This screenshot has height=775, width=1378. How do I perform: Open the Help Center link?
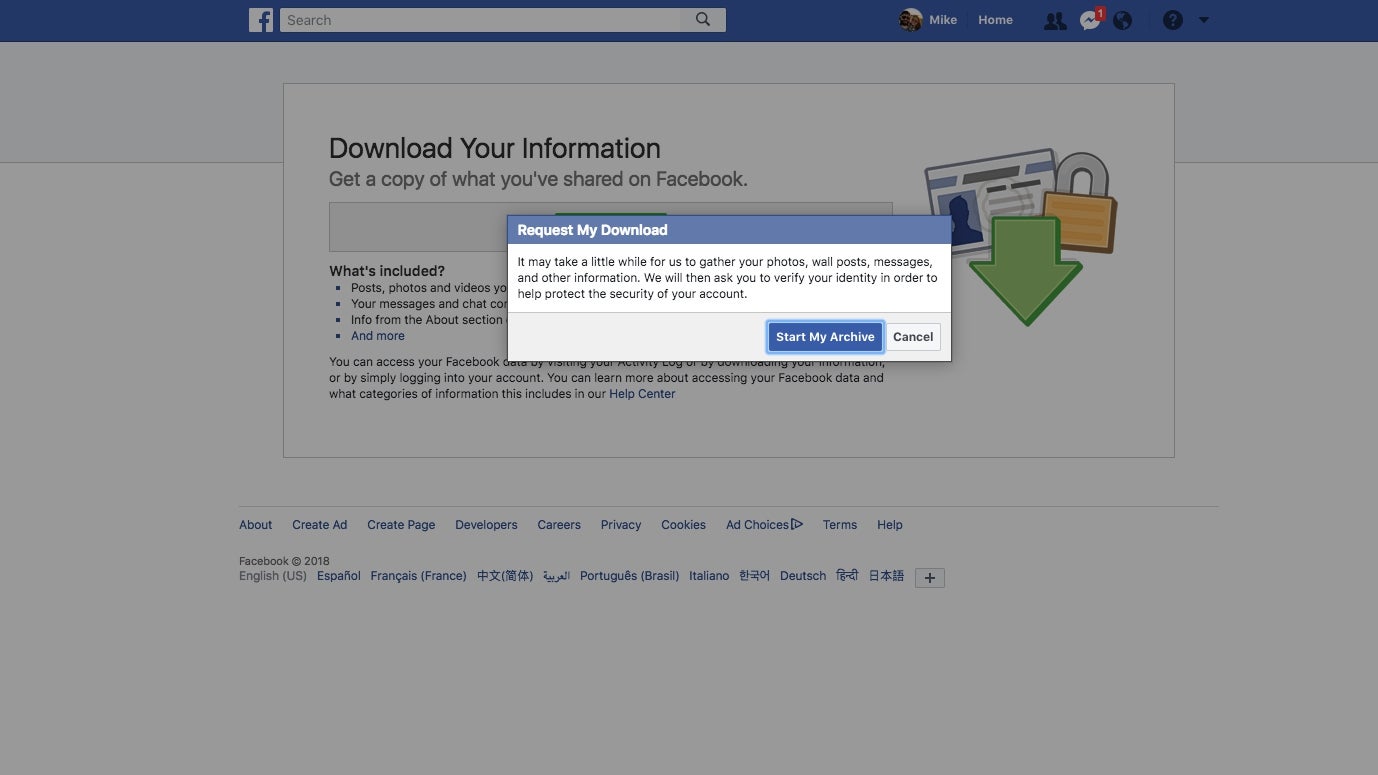(642, 394)
